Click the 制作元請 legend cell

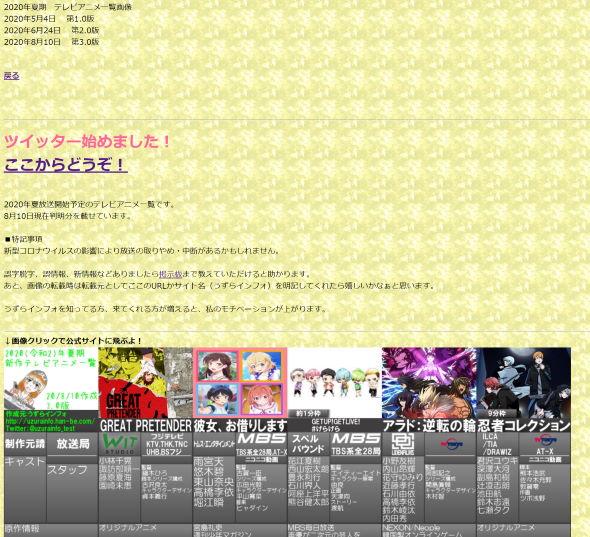(x=25, y=444)
